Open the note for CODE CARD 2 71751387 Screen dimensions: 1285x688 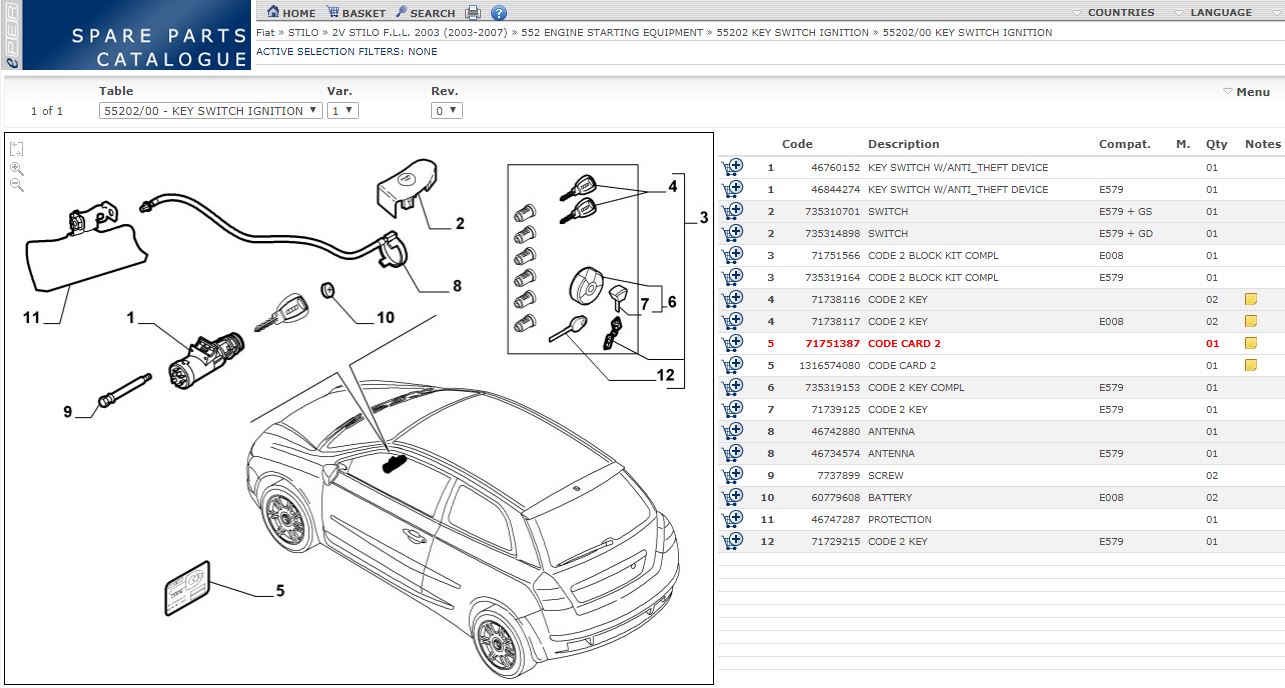tap(1250, 343)
